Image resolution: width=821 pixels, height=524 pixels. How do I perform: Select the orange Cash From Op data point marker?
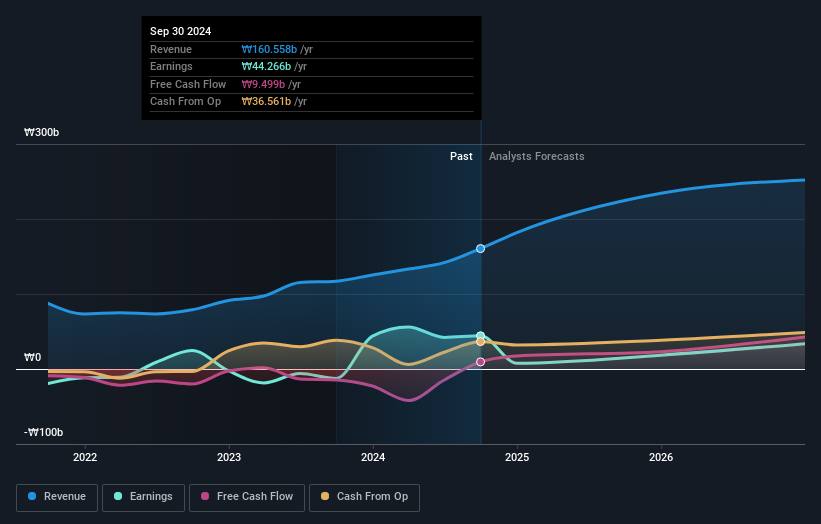pos(480,342)
